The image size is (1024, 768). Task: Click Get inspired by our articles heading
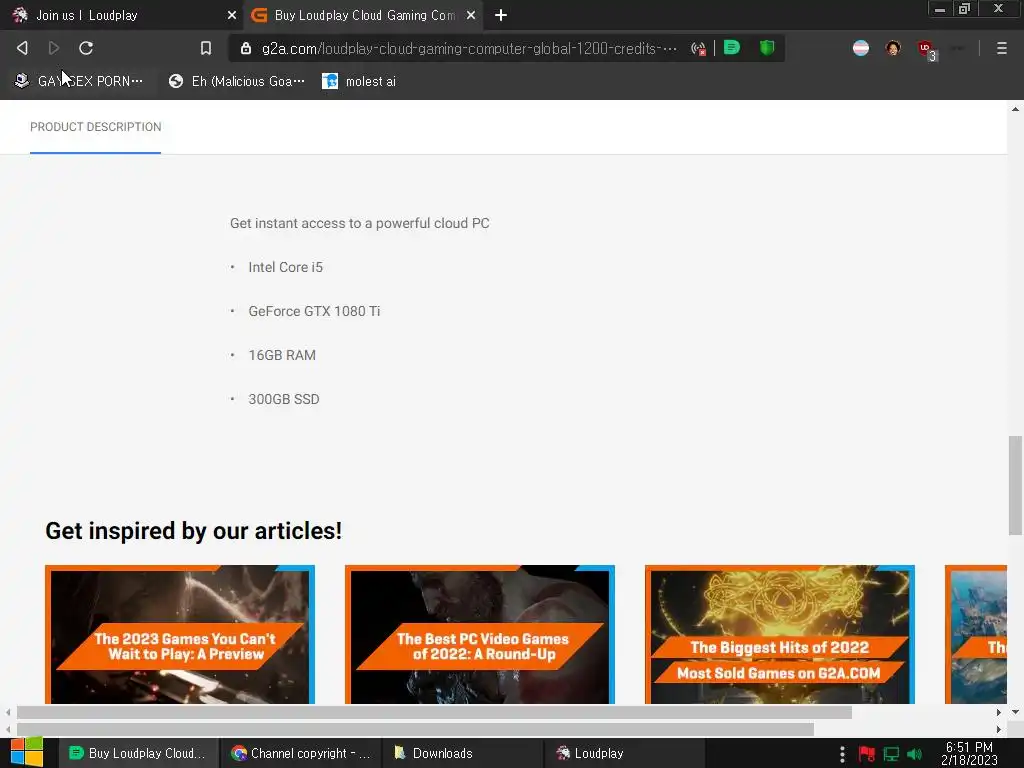click(193, 531)
